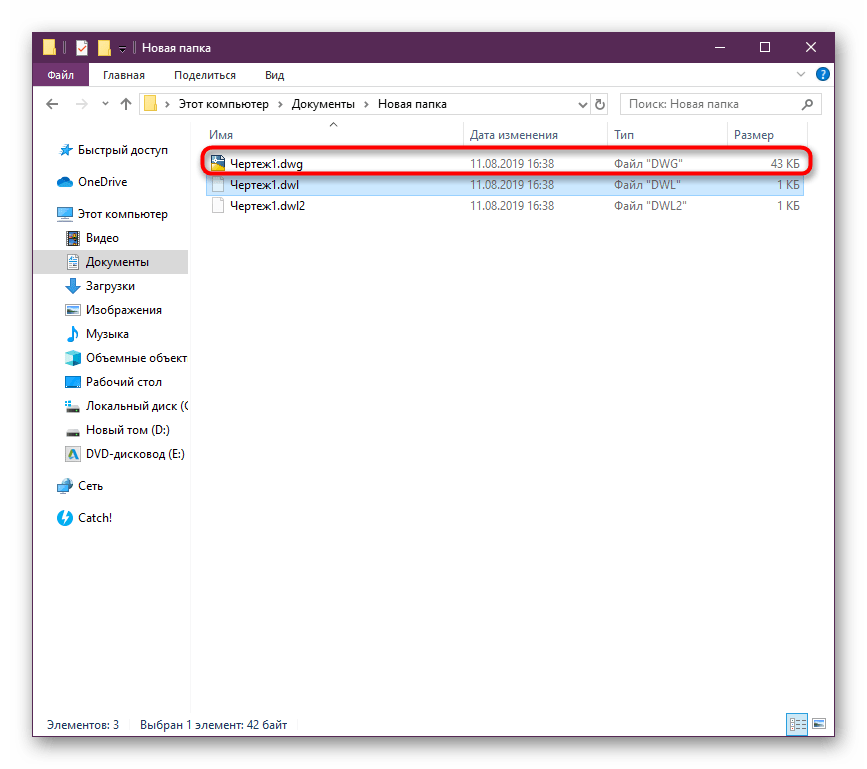Switch to details view icon

(x=797, y=724)
